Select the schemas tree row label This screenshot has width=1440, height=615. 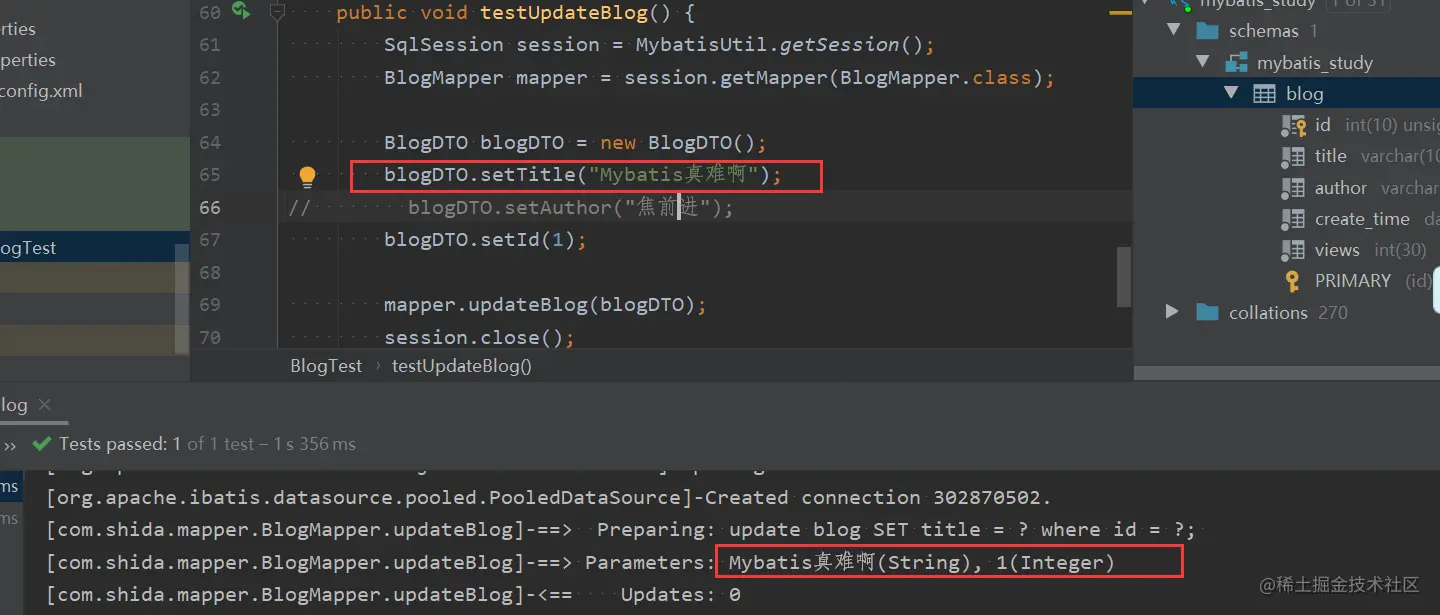coord(1263,31)
